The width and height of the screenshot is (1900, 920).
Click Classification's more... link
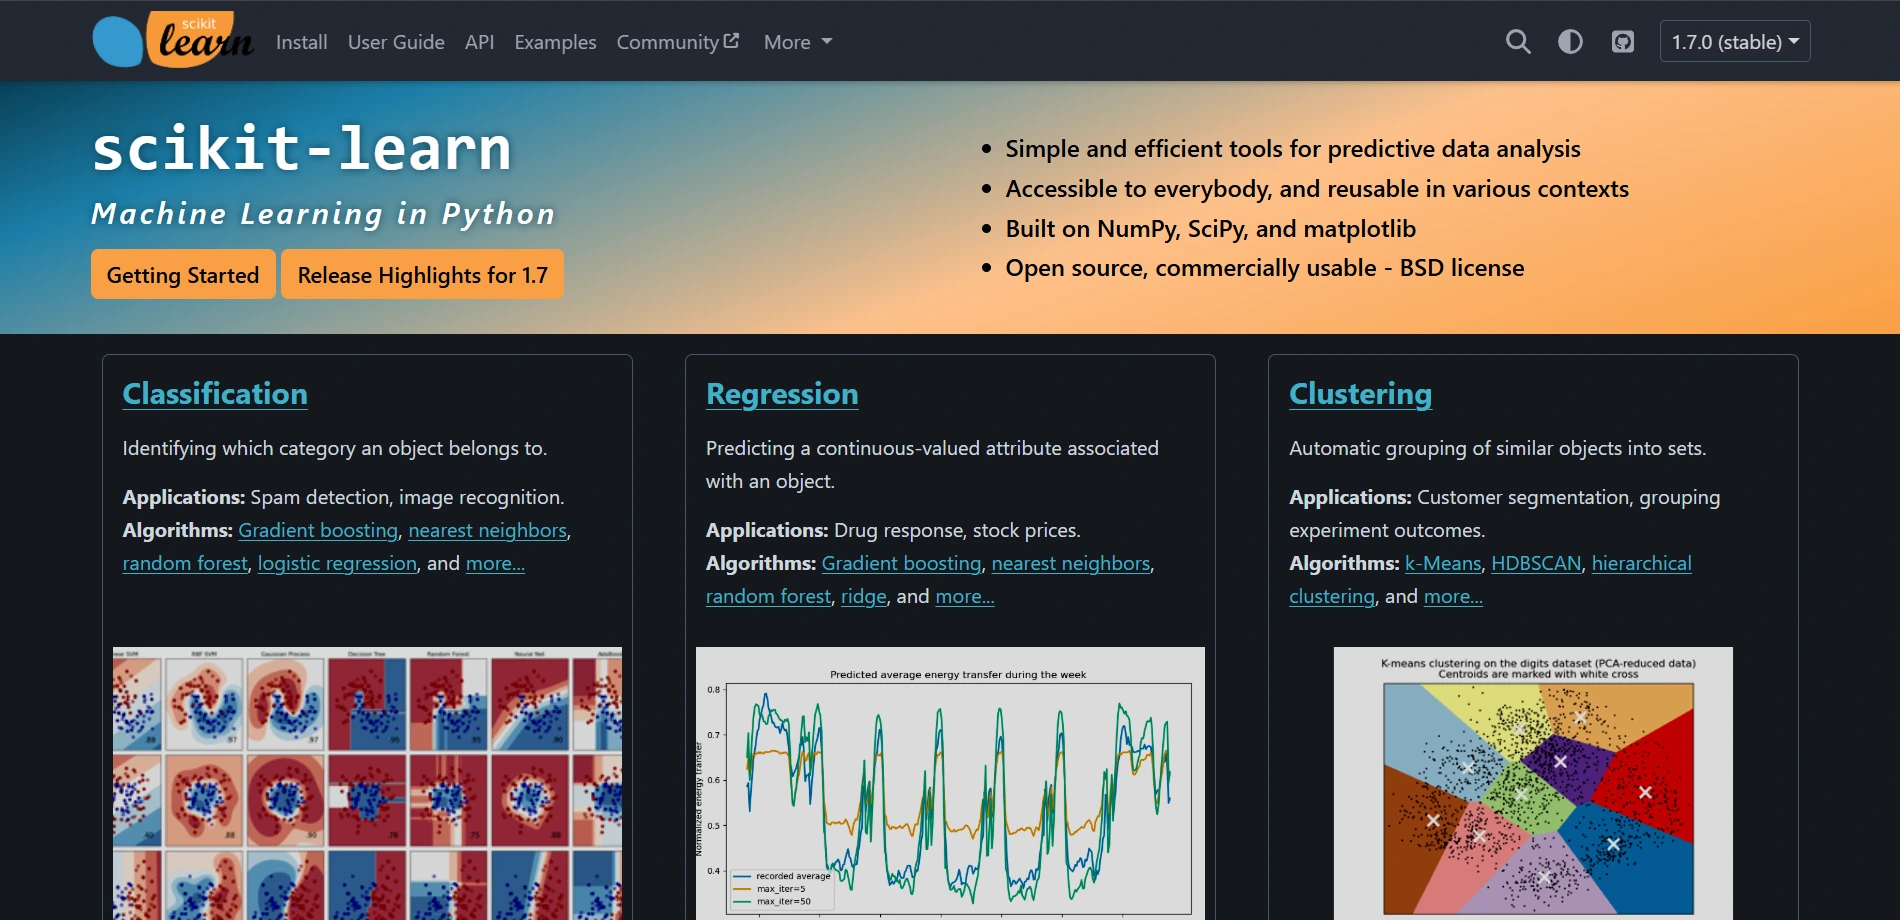(495, 564)
